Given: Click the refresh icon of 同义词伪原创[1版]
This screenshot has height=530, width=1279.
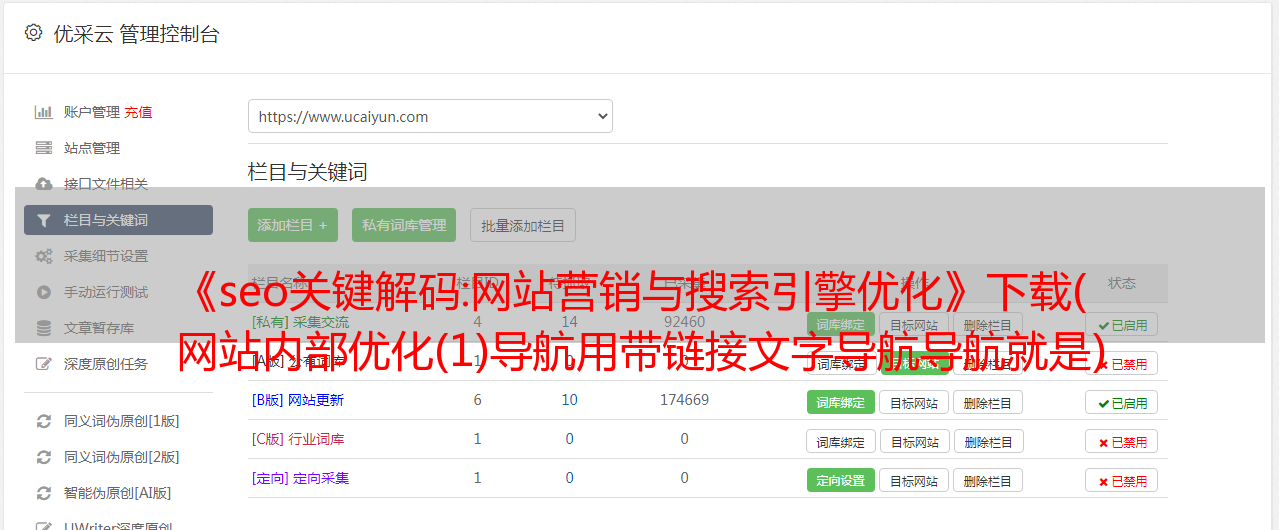Looking at the screenshot, I should (x=43, y=421).
